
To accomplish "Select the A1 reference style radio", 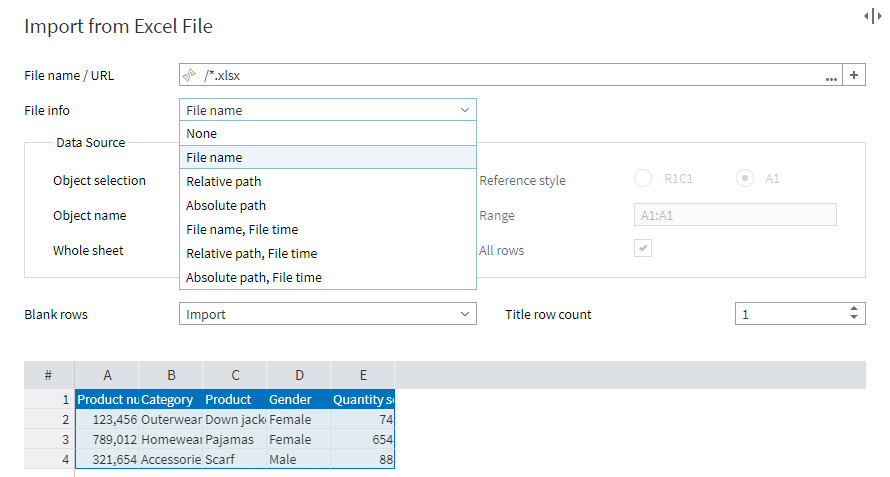I will (x=744, y=179).
